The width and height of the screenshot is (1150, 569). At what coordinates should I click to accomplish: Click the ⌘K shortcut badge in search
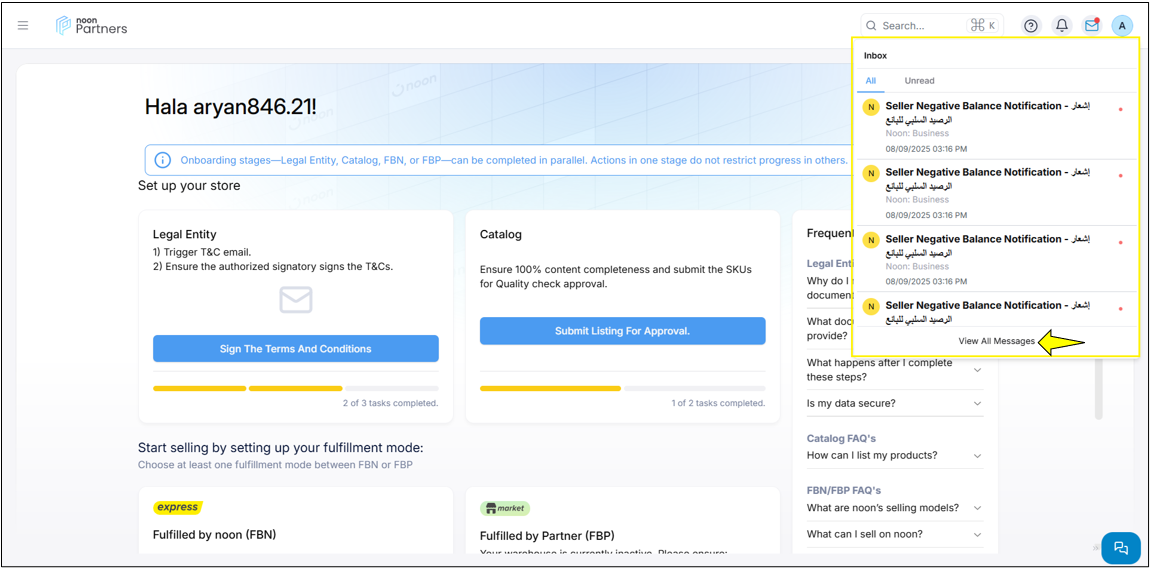(x=982, y=26)
